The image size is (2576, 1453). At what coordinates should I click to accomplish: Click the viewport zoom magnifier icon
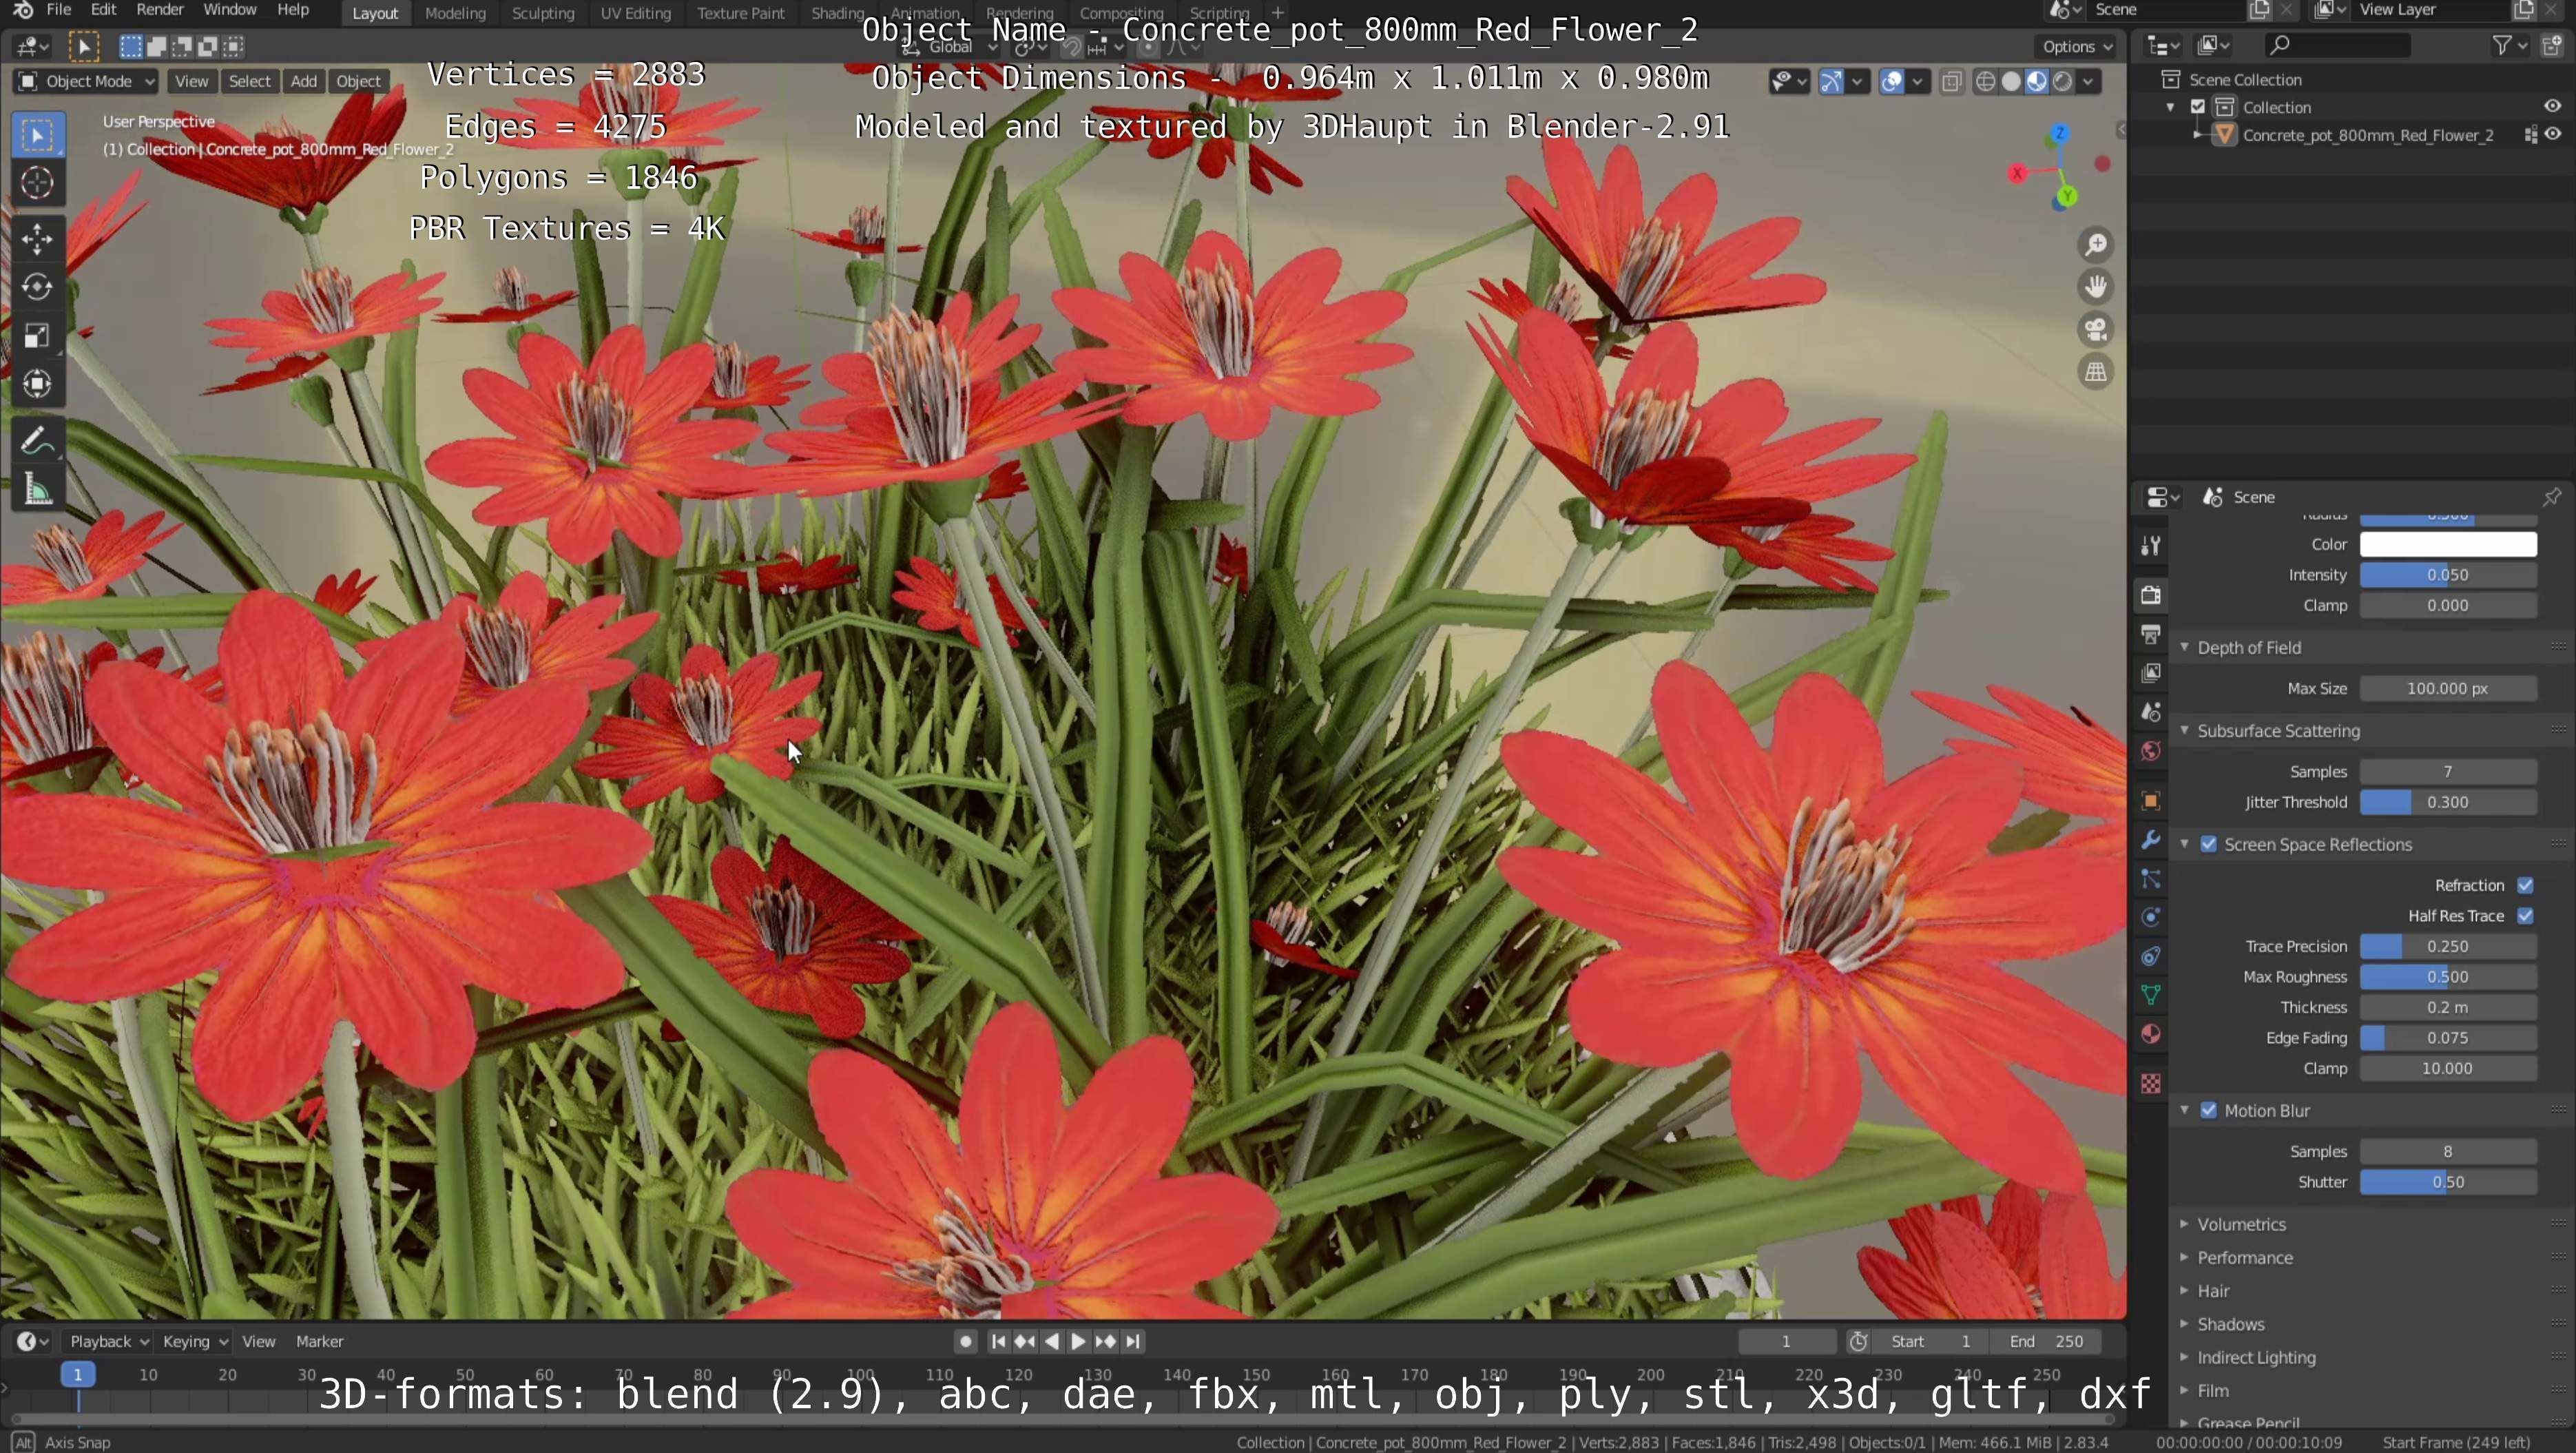coord(2096,245)
